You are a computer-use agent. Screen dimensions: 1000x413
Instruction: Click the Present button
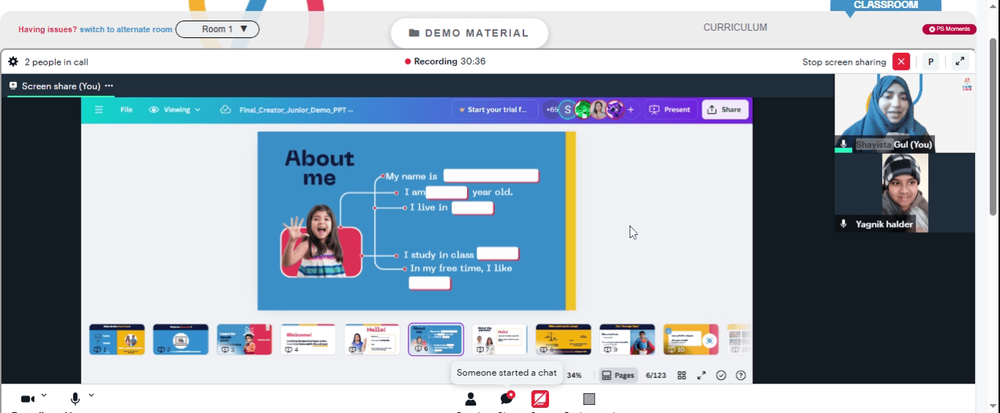coord(670,110)
